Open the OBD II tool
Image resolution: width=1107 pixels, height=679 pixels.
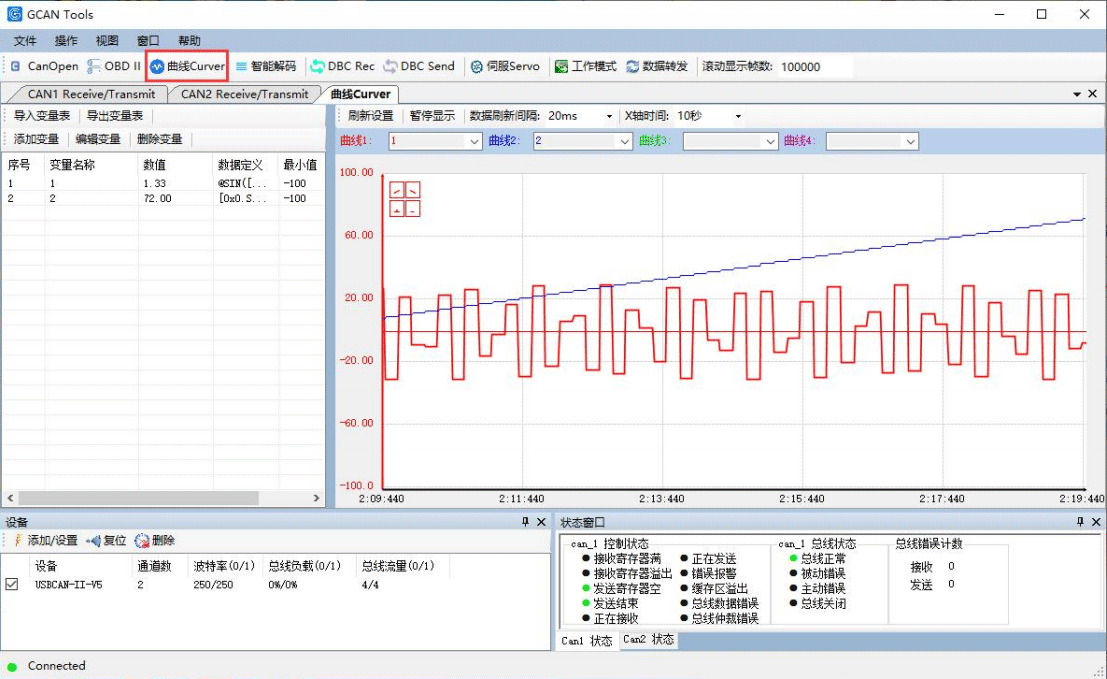point(114,66)
